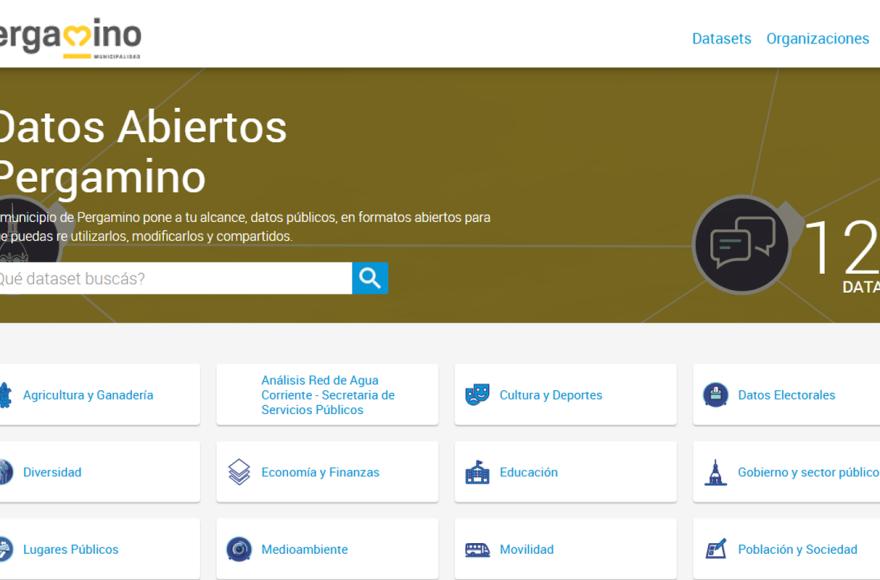The width and height of the screenshot is (880, 580).
Task: Open the Agricultura y Ganadería category
Action: coord(88,395)
